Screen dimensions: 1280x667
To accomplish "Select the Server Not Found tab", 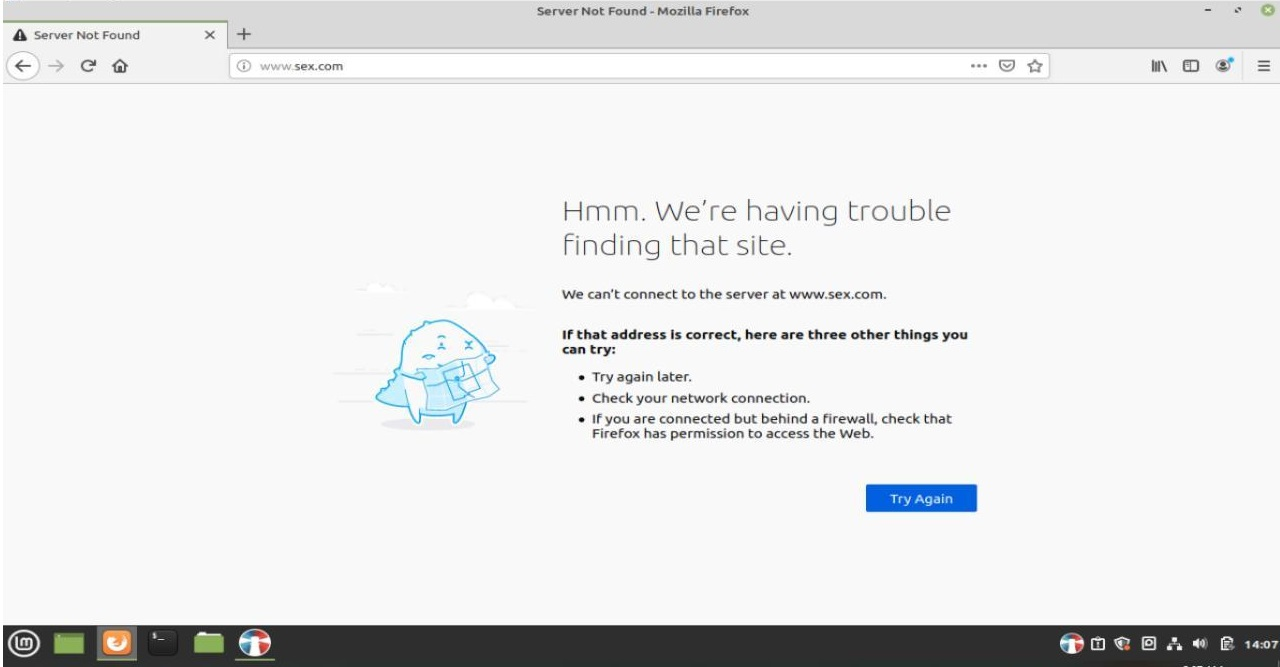I will pyautogui.click(x=114, y=34).
